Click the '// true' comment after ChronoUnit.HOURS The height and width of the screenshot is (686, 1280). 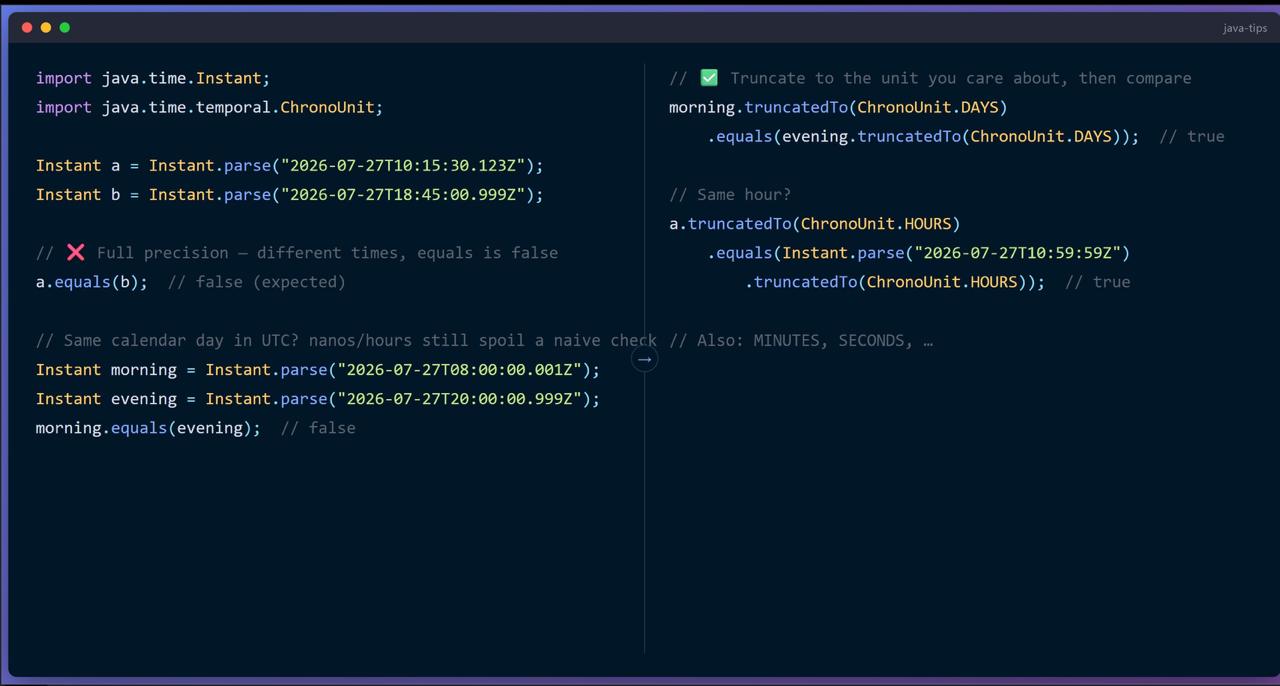click(1098, 282)
